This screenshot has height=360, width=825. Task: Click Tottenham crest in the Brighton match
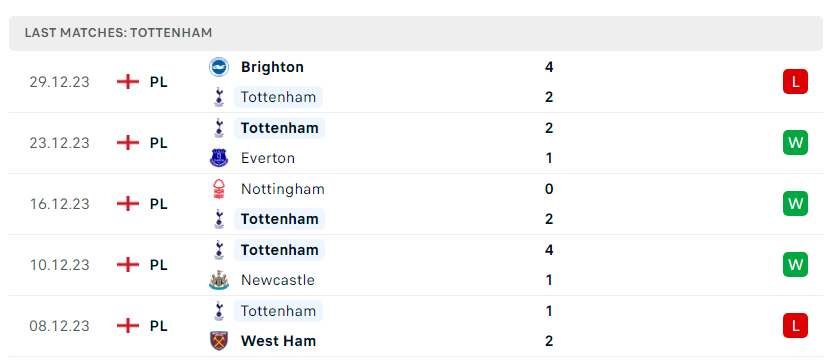click(x=219, y=97)
